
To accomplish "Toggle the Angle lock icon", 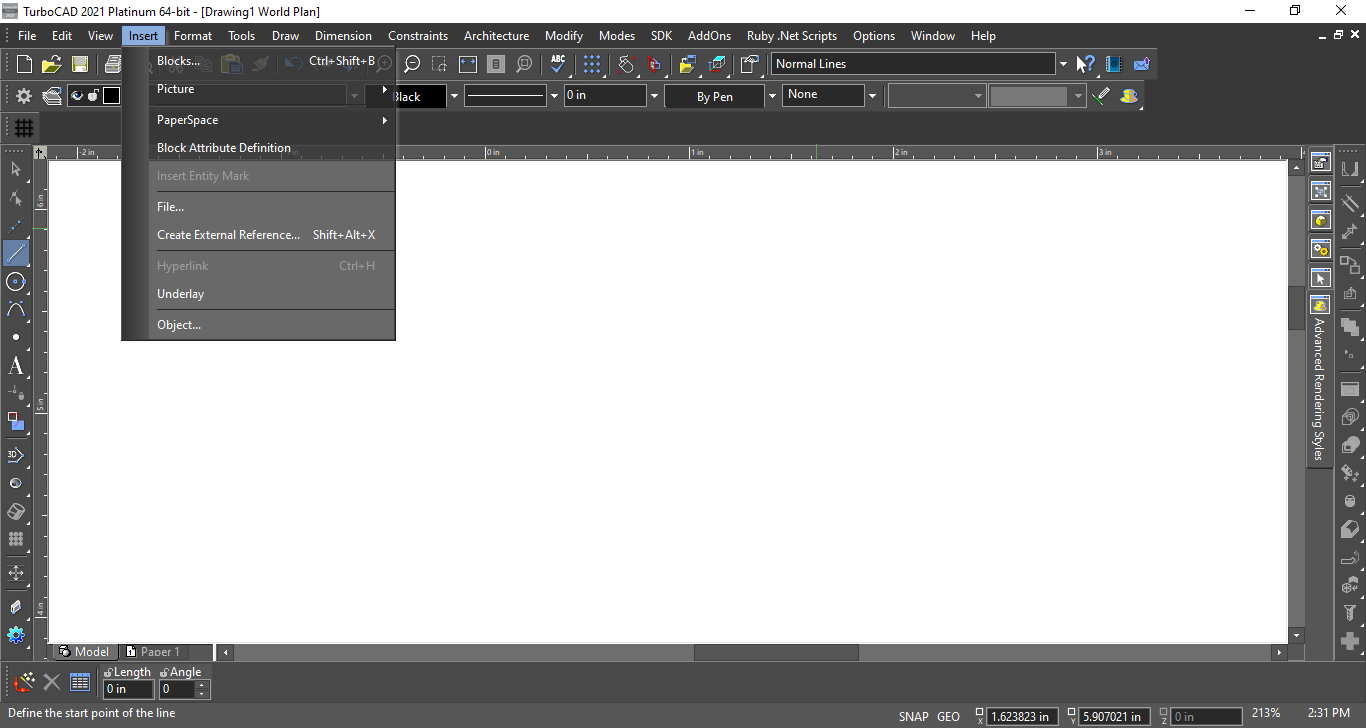I will [x=164, y=672].
